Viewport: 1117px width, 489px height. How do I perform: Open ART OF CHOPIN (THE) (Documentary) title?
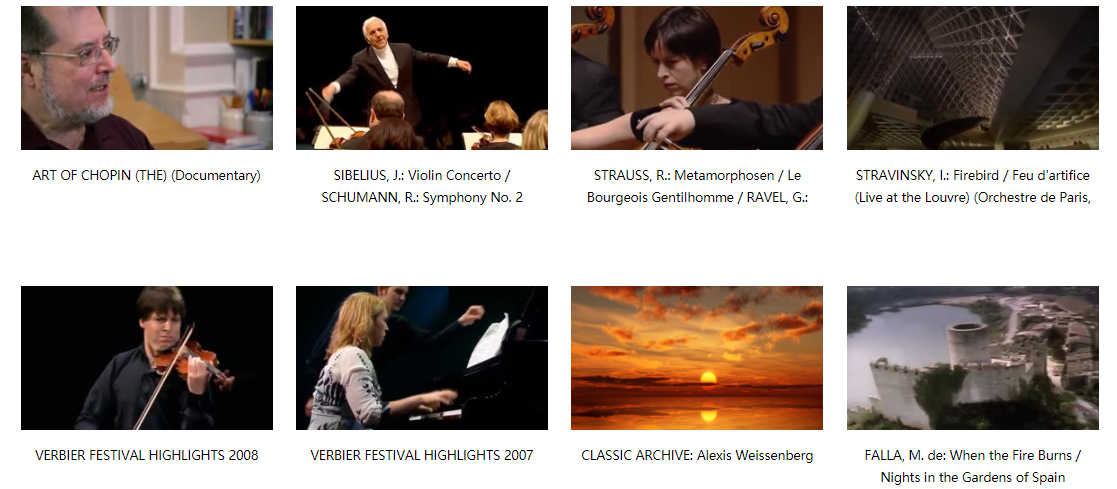[x=147, y=175]
